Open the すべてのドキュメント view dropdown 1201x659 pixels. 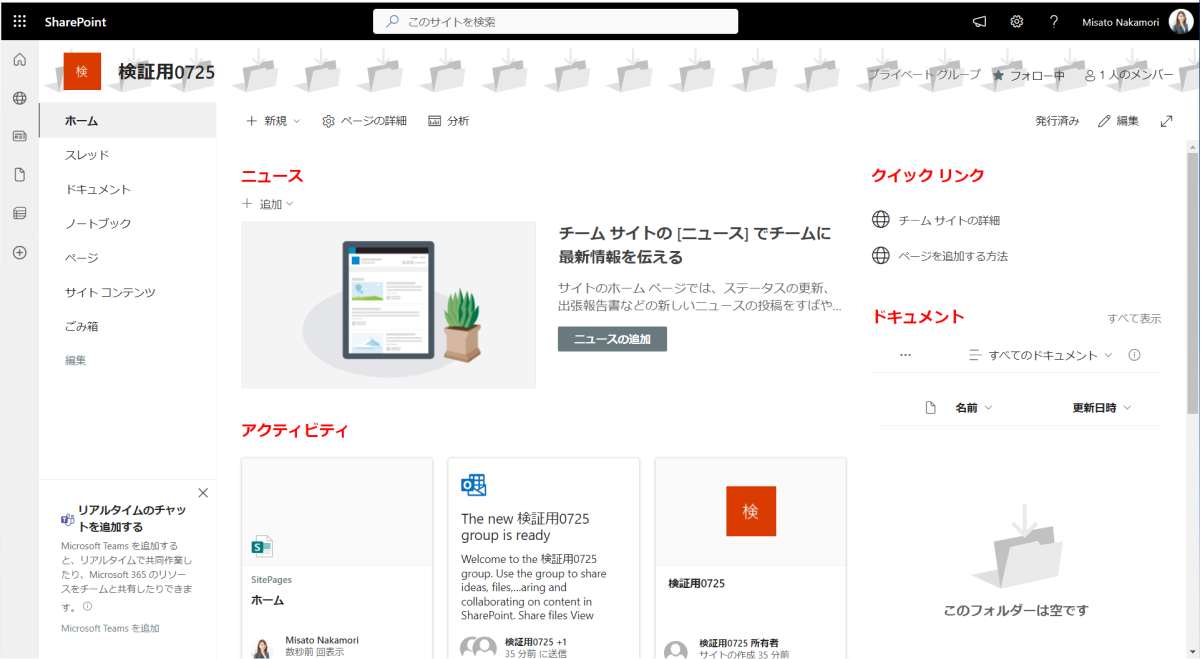coord(1041,355)
